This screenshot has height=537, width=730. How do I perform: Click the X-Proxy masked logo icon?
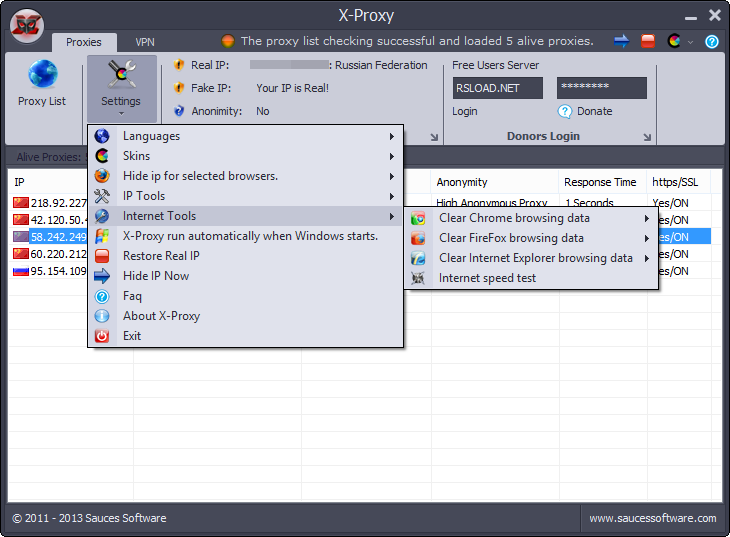point(27,26)
